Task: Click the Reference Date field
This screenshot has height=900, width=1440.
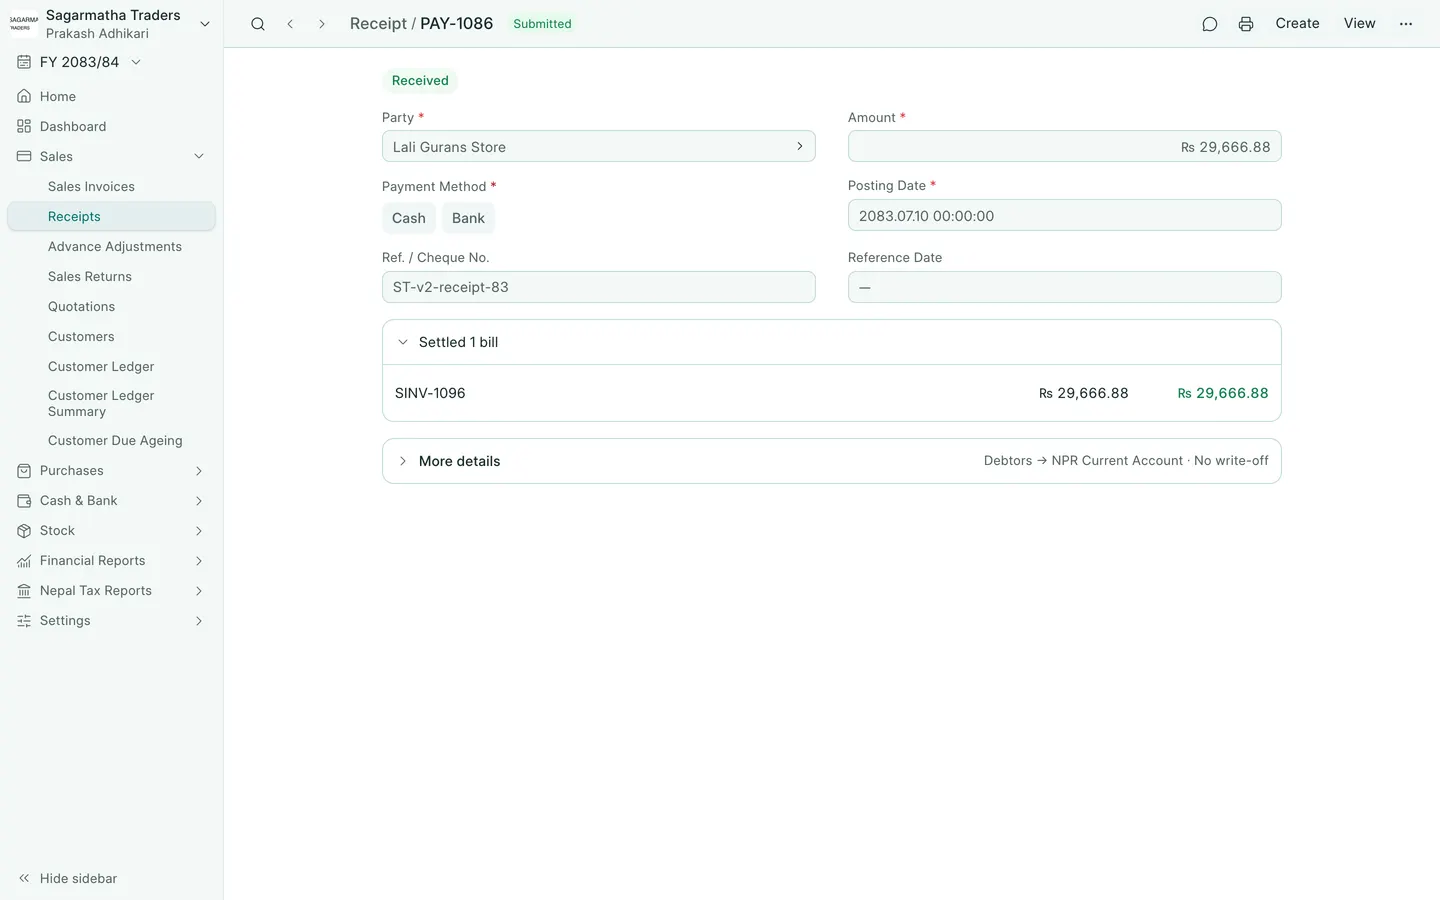Action: [1064, 287]
